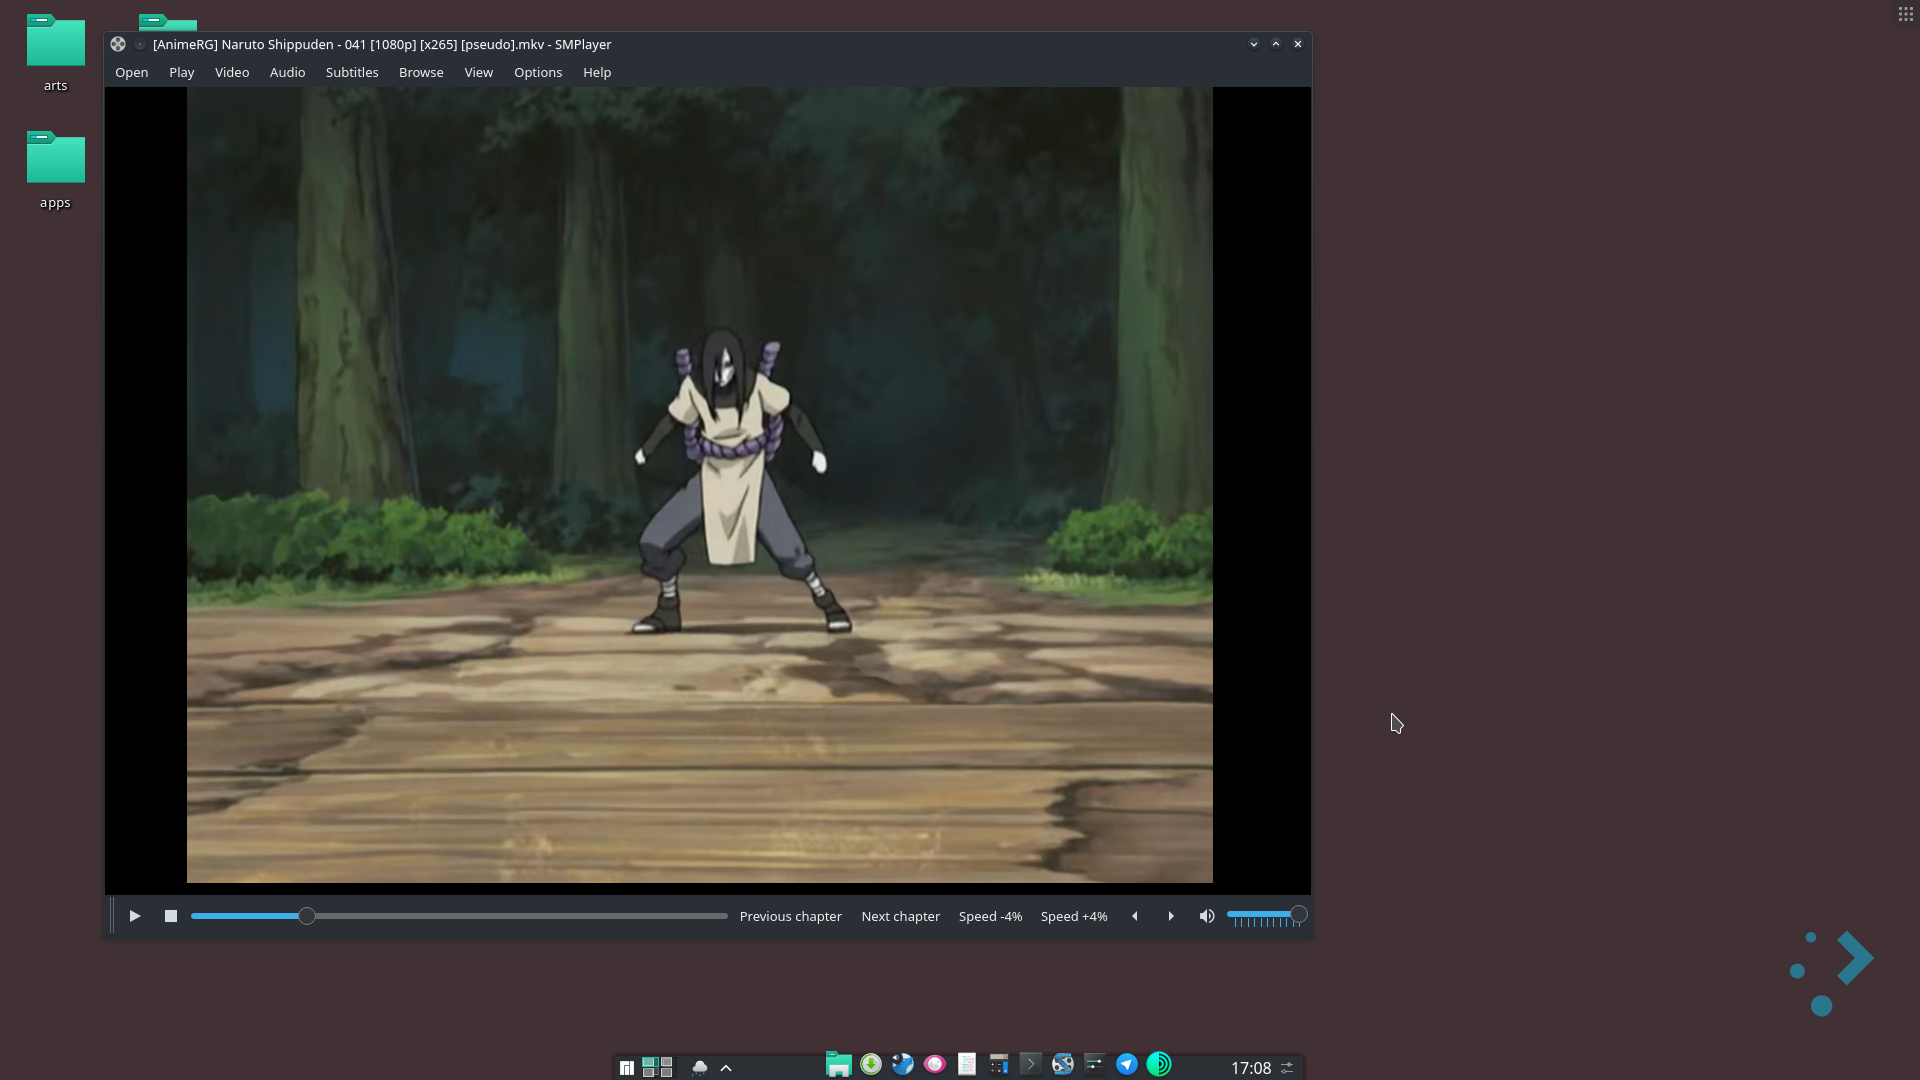Viewport: 1920px width, 1080px height.
Task: Open the View menu
Action: pos(479,73)
